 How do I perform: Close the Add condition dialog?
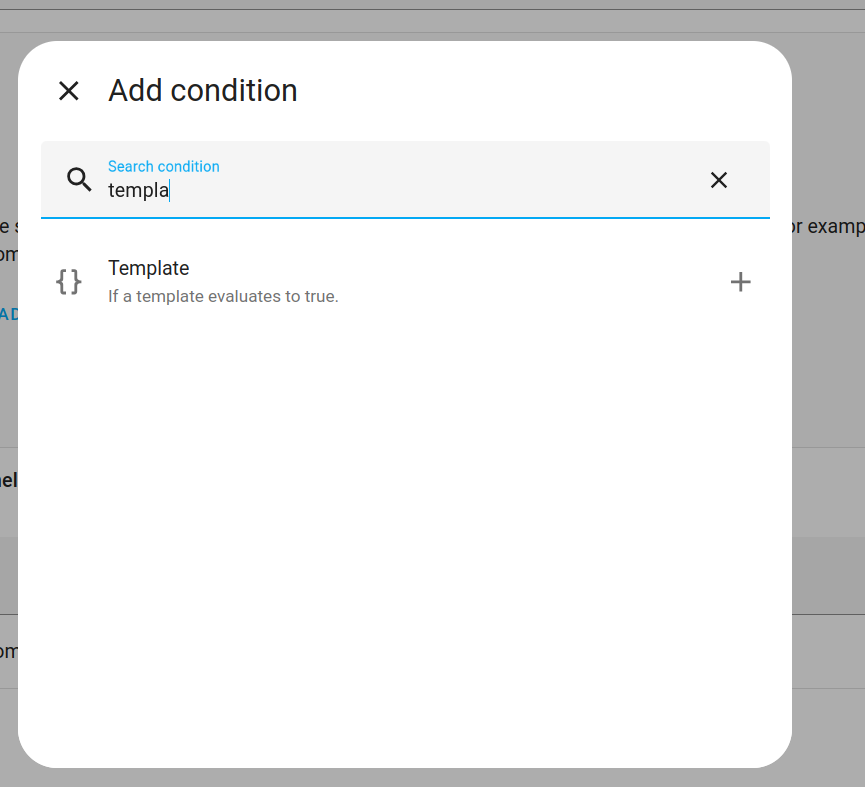point(68,91)
